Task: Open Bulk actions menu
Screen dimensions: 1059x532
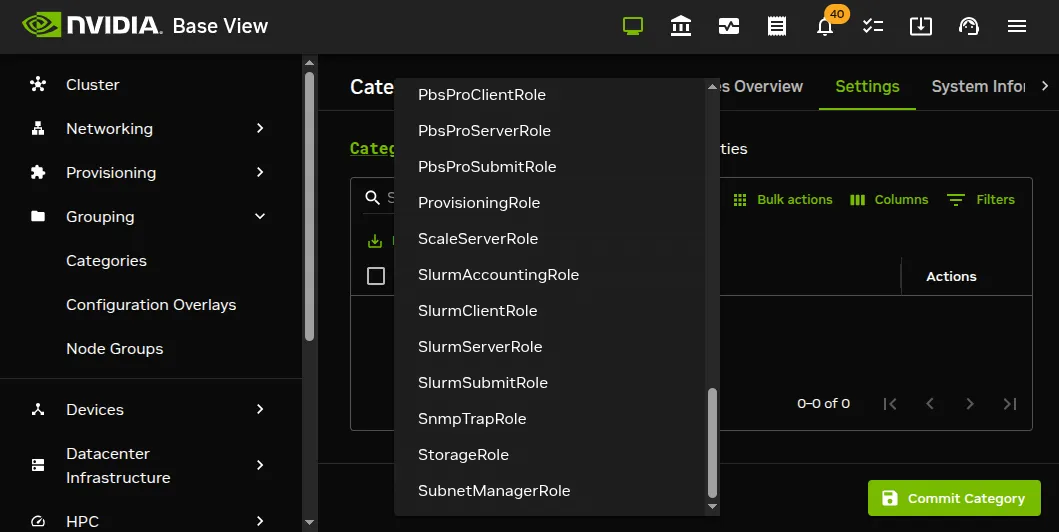Action: [x=783, y=200]
